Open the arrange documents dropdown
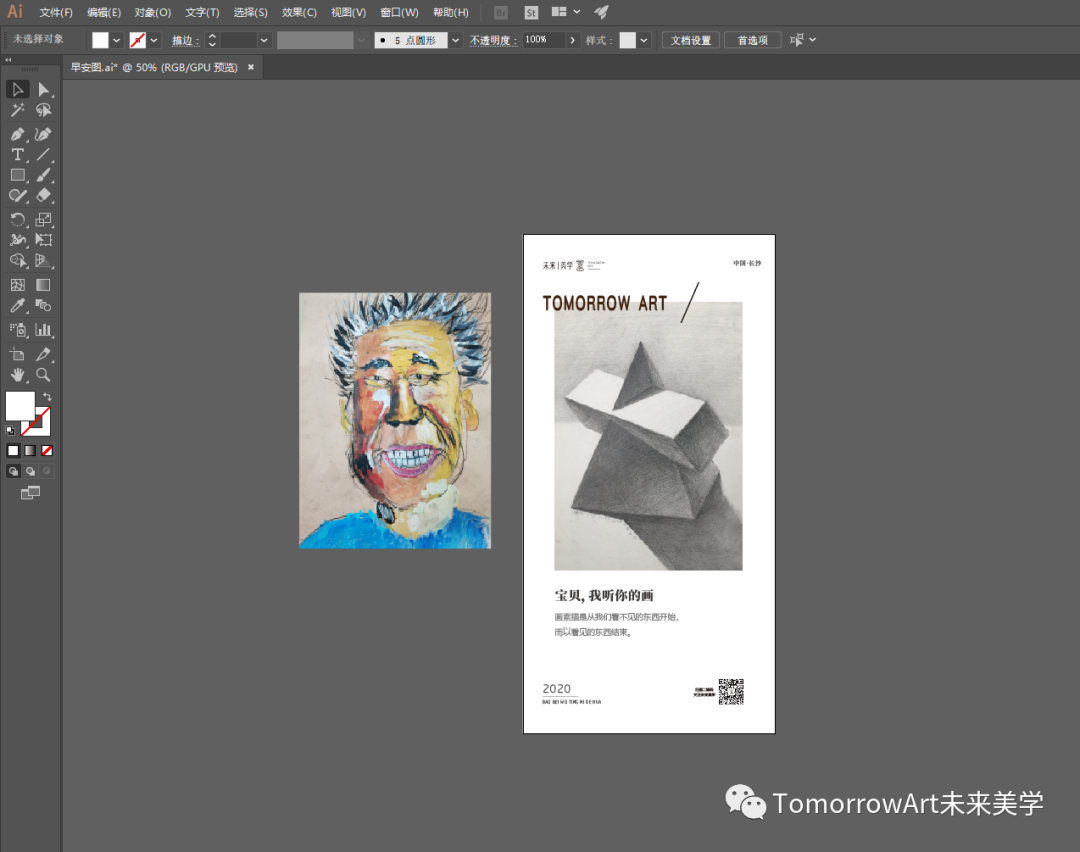 click(x=566, y=12)
